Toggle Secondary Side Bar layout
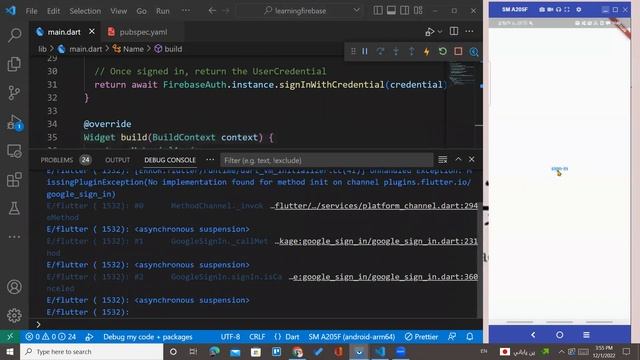The width and height of the screenshot is (640, 360). pyautogui.click(x=404, y=11)
